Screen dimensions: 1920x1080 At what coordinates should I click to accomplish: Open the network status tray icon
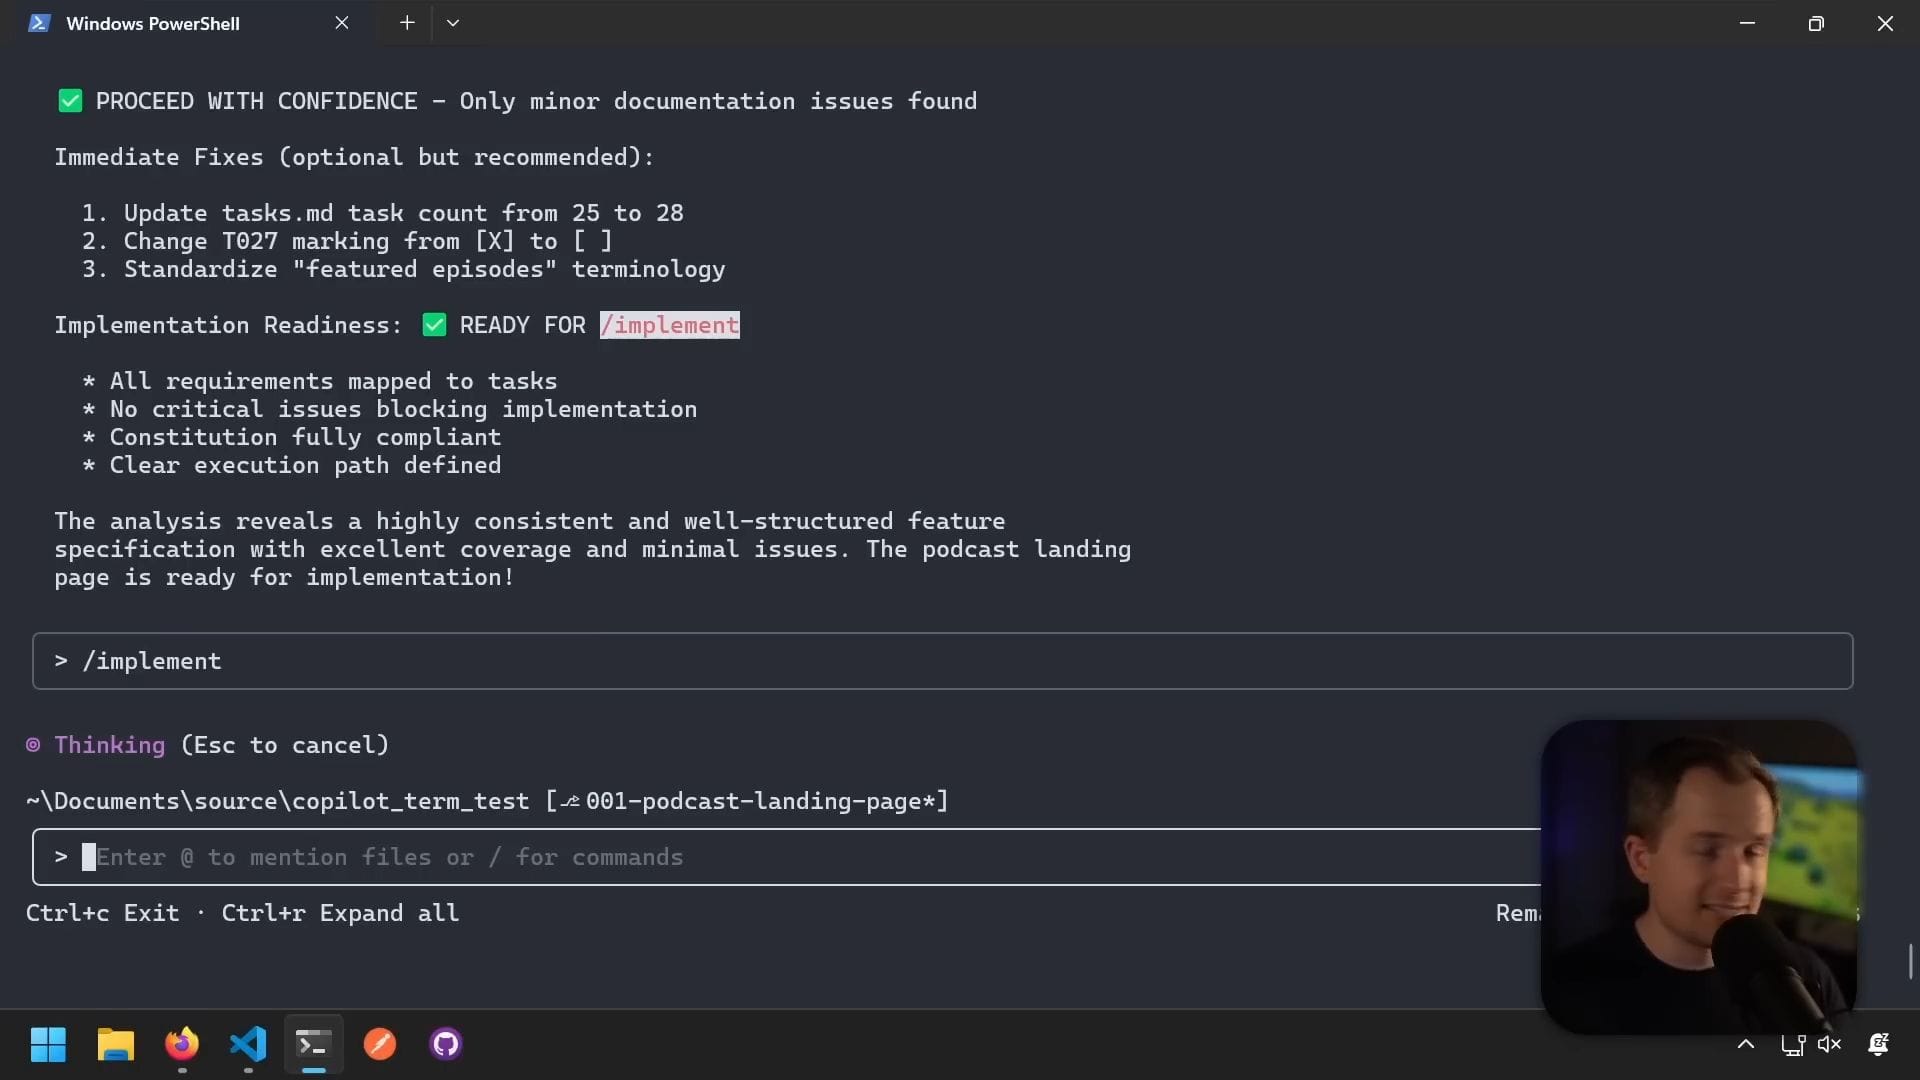coord(1792,1044)
